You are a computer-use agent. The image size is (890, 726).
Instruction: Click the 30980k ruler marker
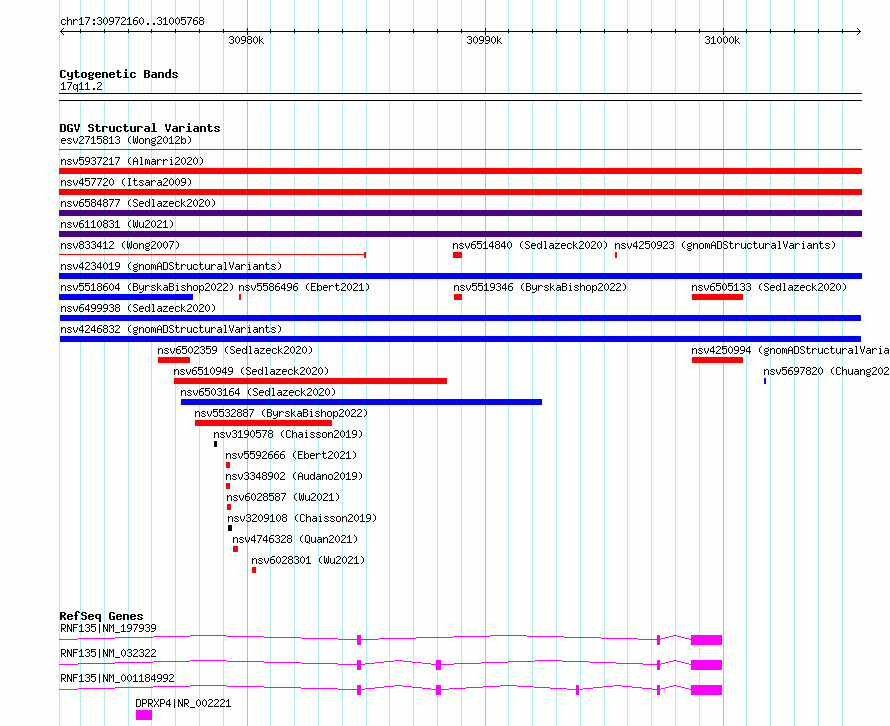[246, 40]
